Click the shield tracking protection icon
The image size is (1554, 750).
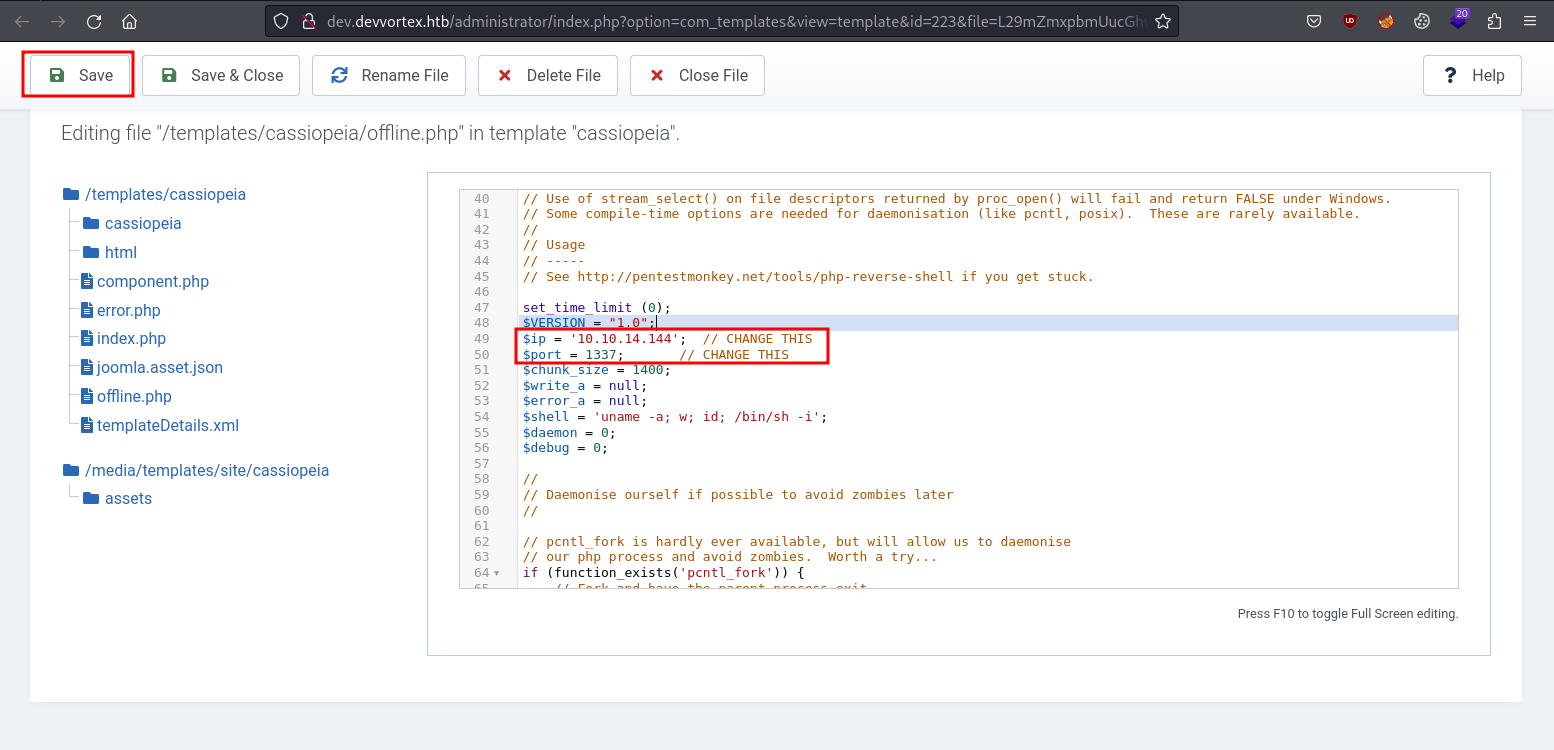click(x=281, y=21)
